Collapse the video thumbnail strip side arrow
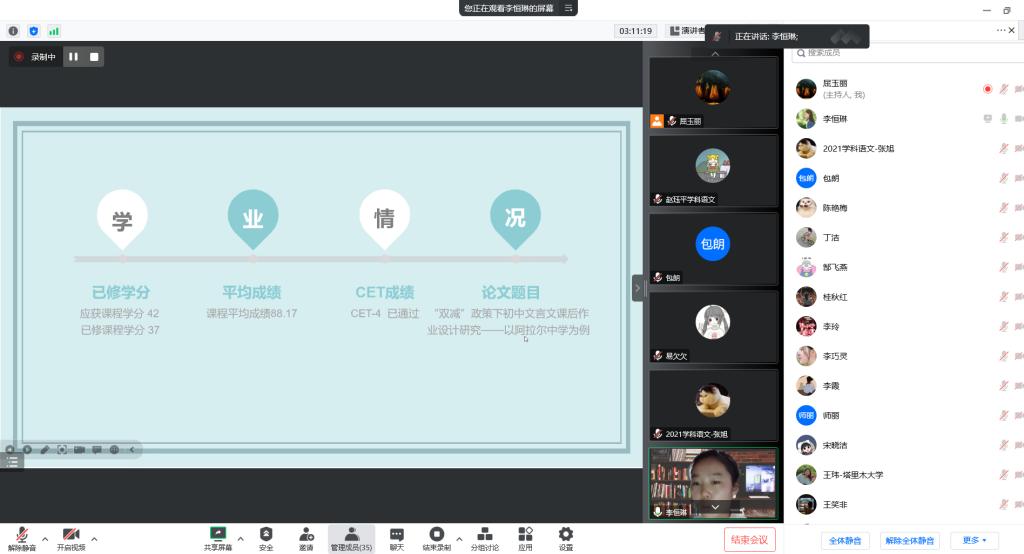 tap(637, 288)
